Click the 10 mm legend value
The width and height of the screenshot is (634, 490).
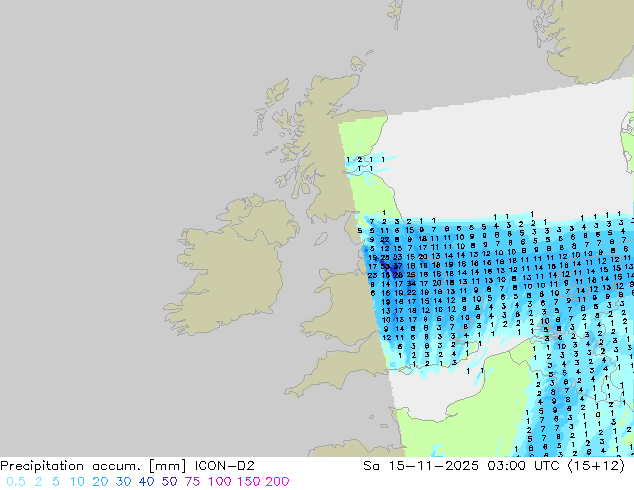77,482
